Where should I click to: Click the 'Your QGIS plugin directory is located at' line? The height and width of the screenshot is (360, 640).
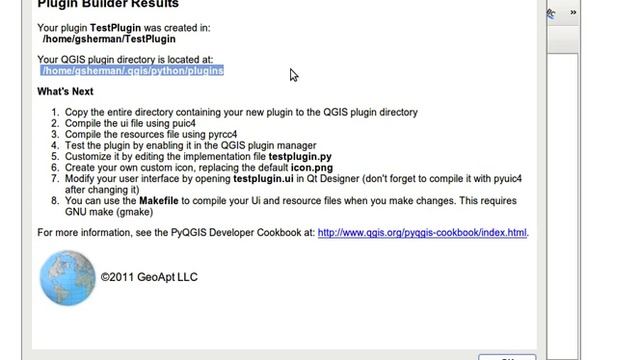pos(125,60)
